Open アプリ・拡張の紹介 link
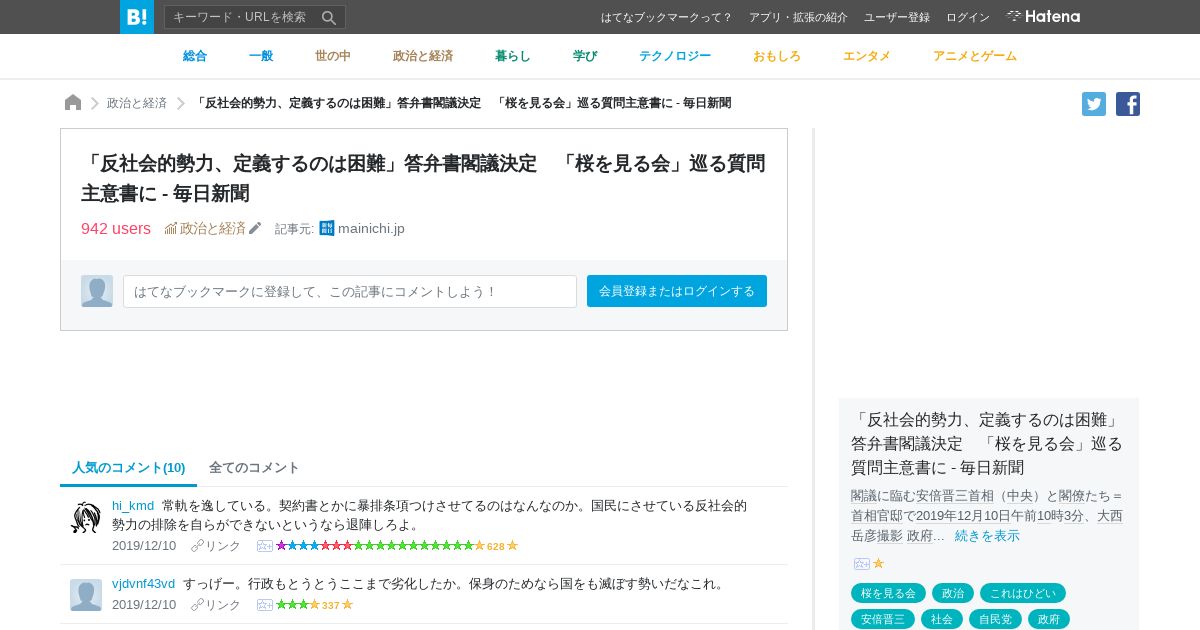The width and height of the screenshot is (1200, 630). [798, 17]
